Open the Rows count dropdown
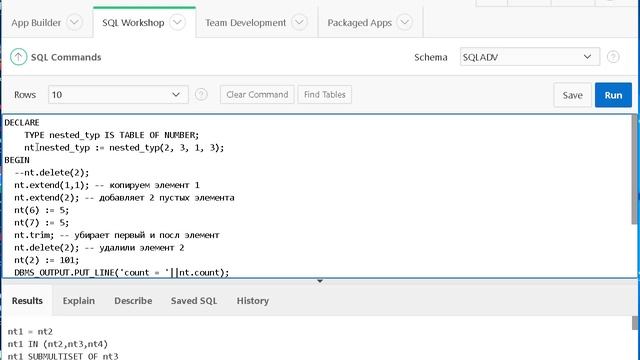640x360 pixels. tap(118, 95)
